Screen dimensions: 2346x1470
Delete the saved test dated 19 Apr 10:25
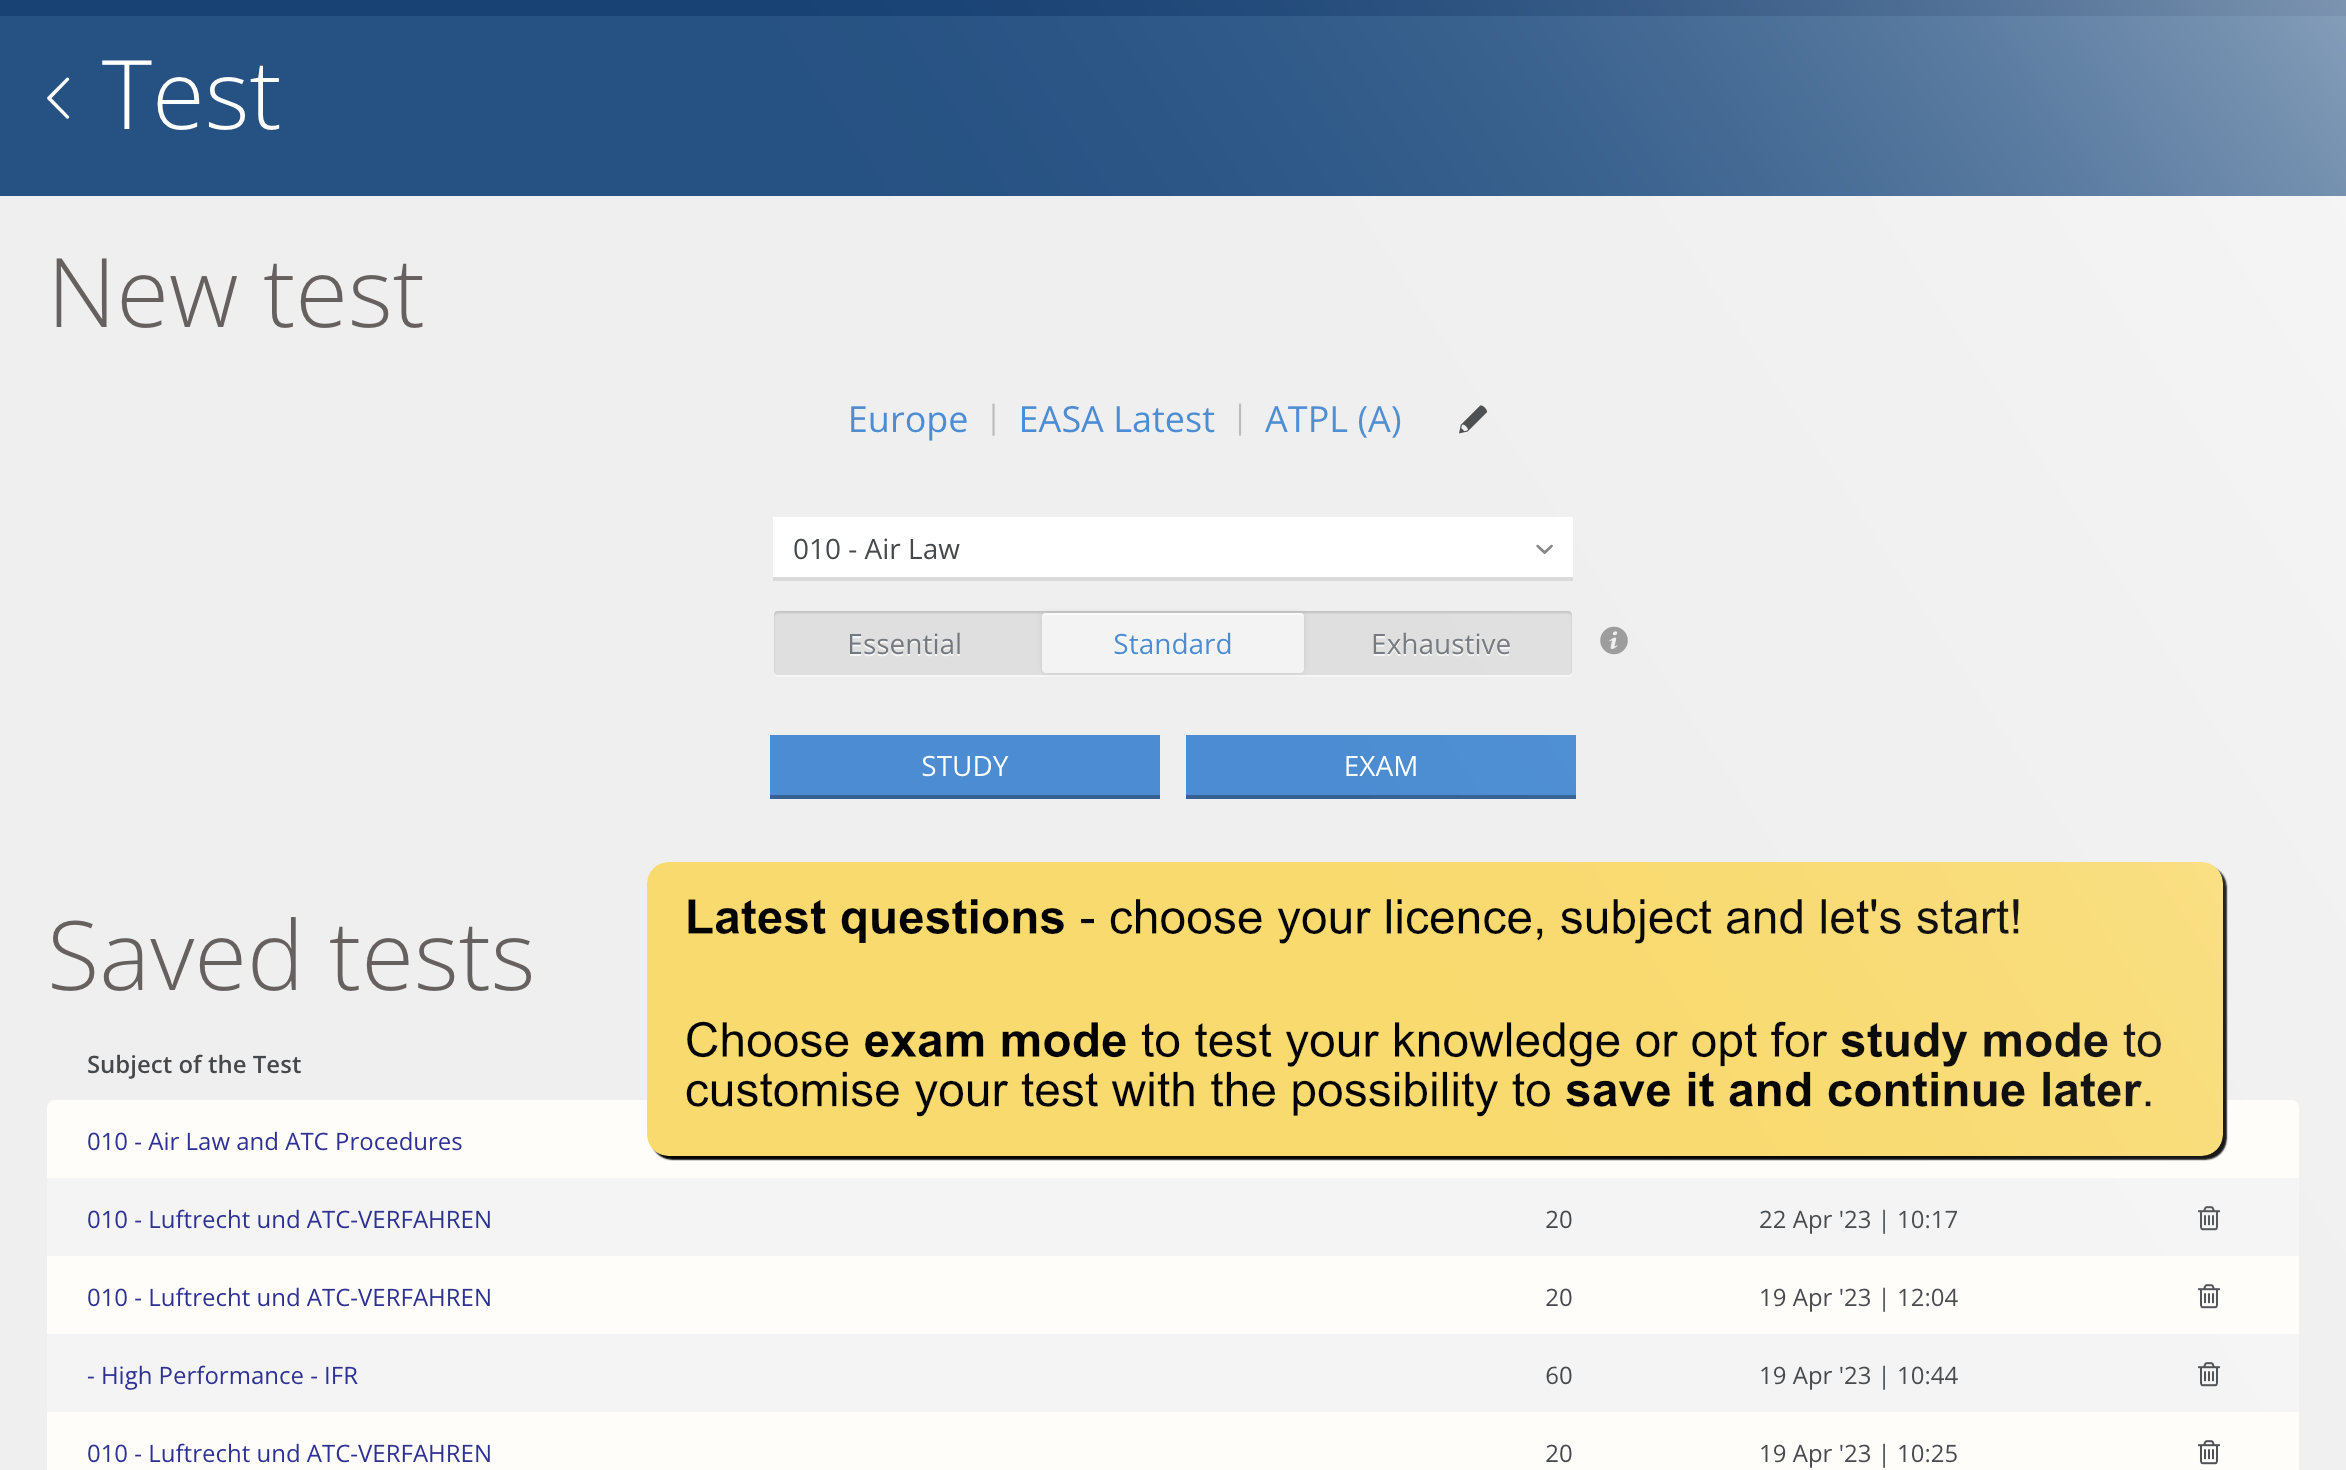pos(2207,1452)
